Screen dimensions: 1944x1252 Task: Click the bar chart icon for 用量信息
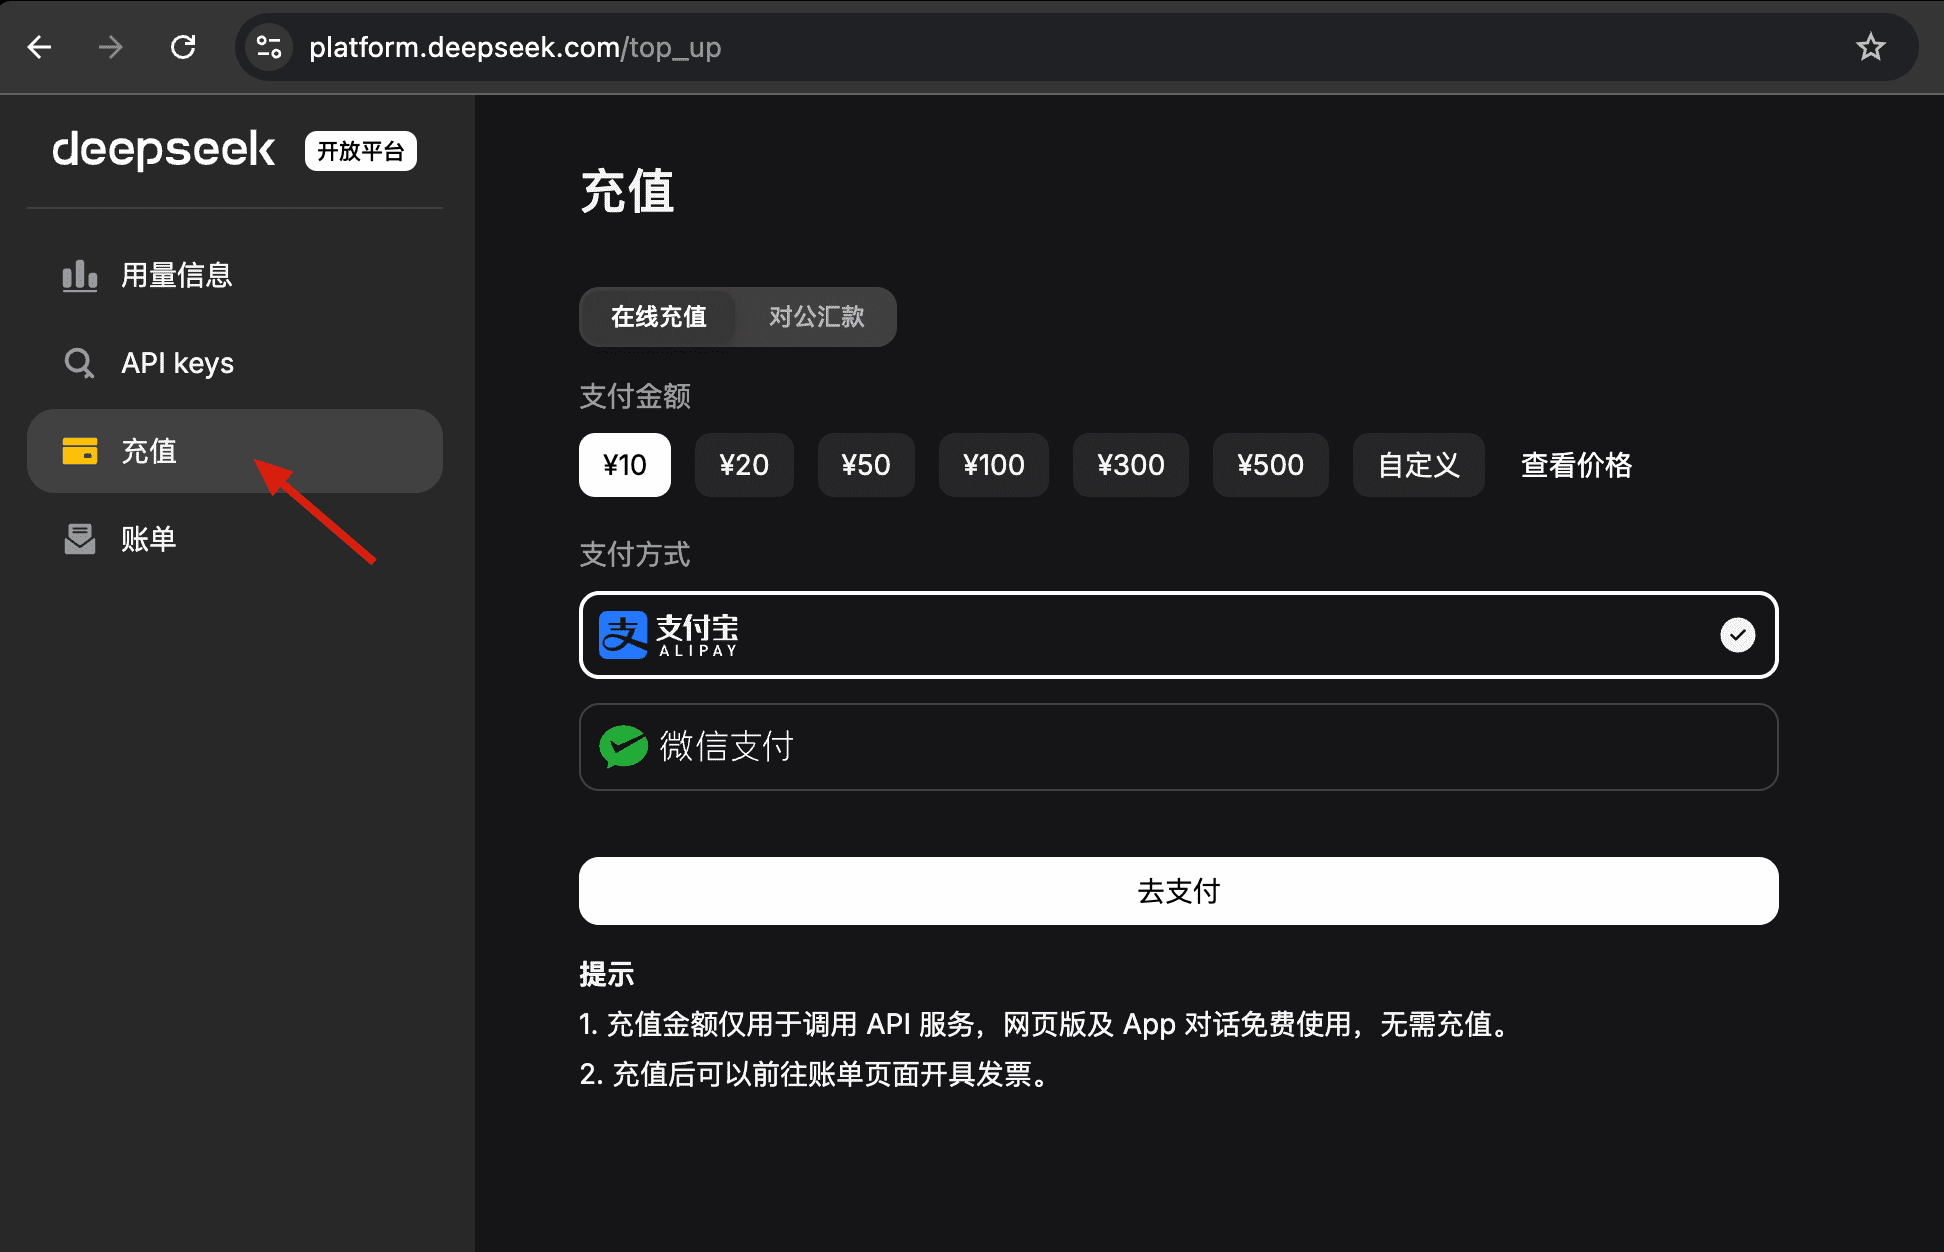click(x=80, y=275)
